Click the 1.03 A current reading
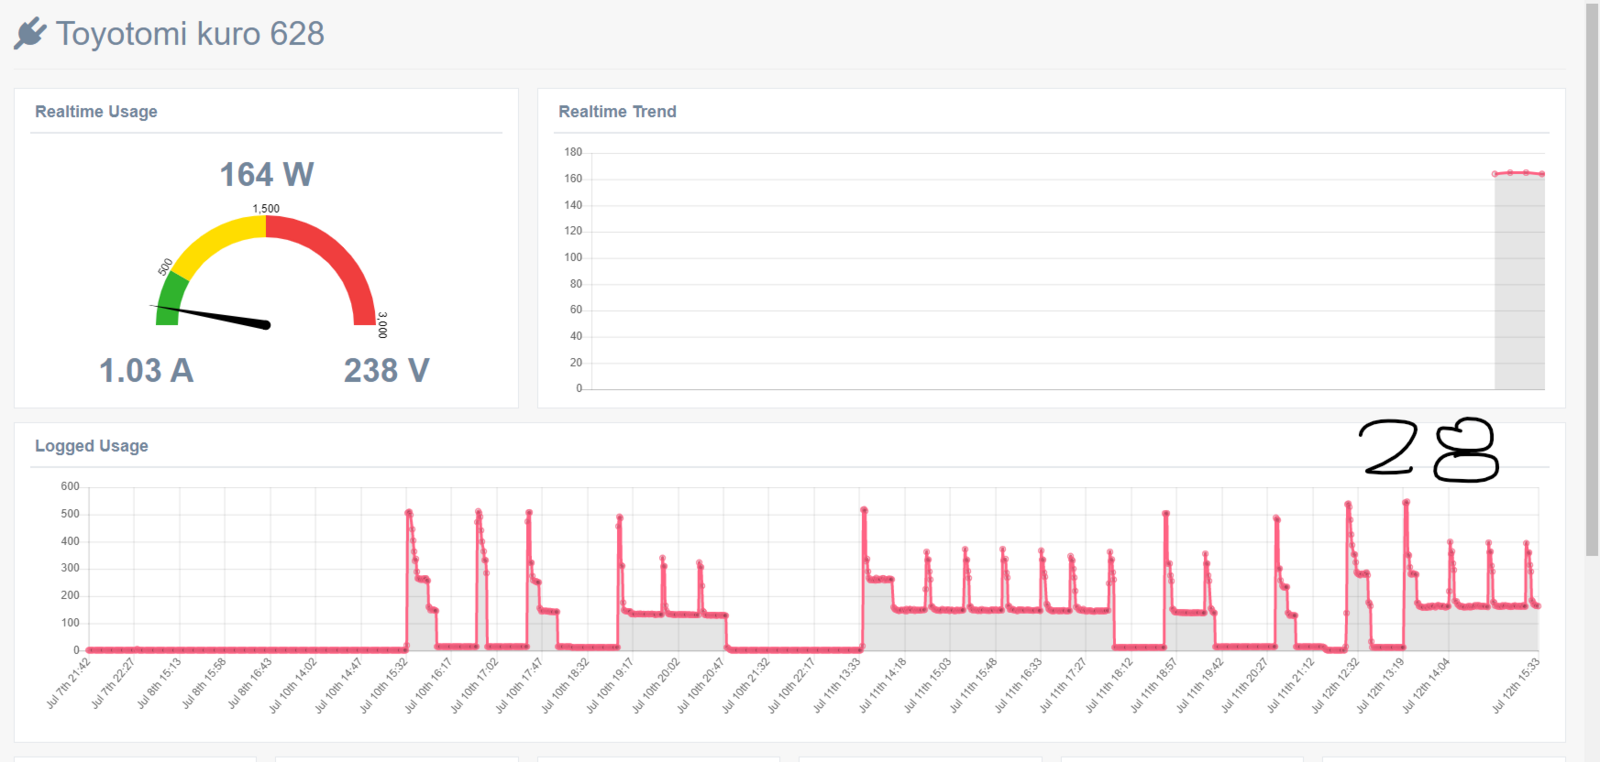Image resolution: width=1600 pixels, height=762 pixels. [x=146, y=371]
